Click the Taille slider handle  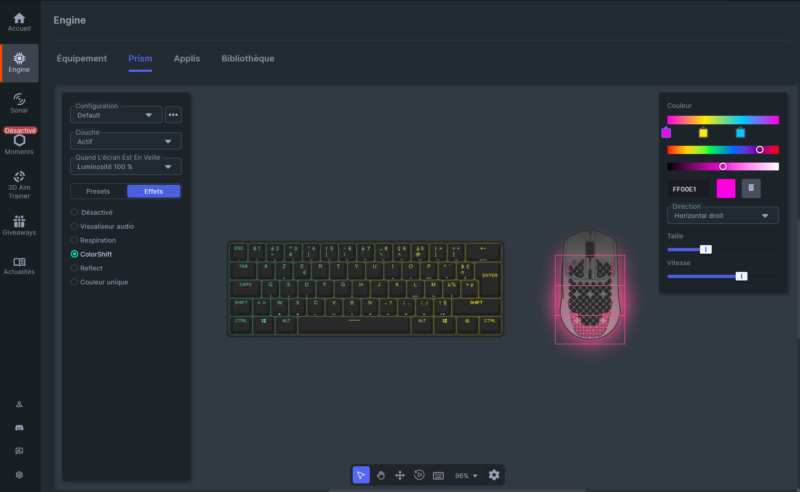(706, 250)
